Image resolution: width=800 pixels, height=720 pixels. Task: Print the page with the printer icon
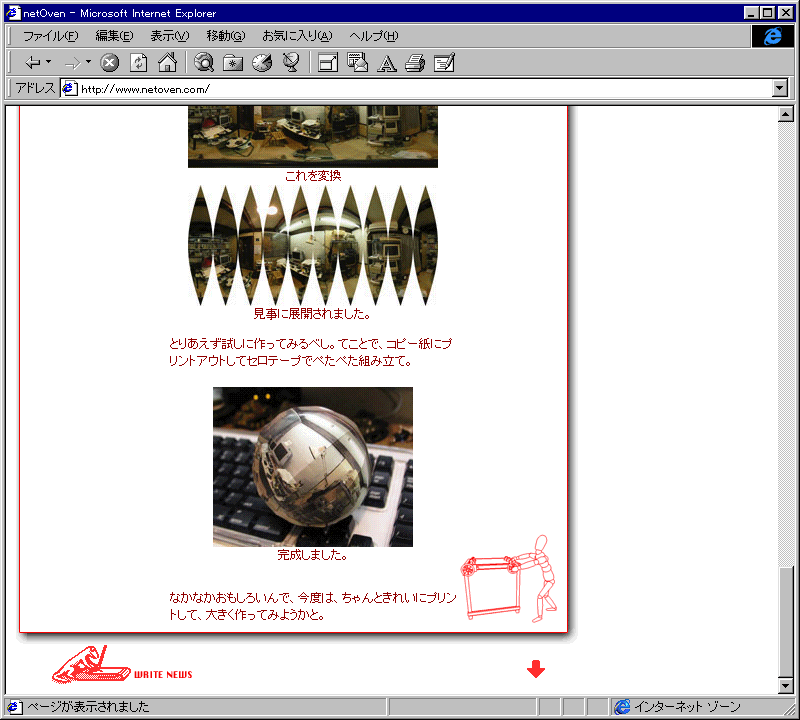415,63
